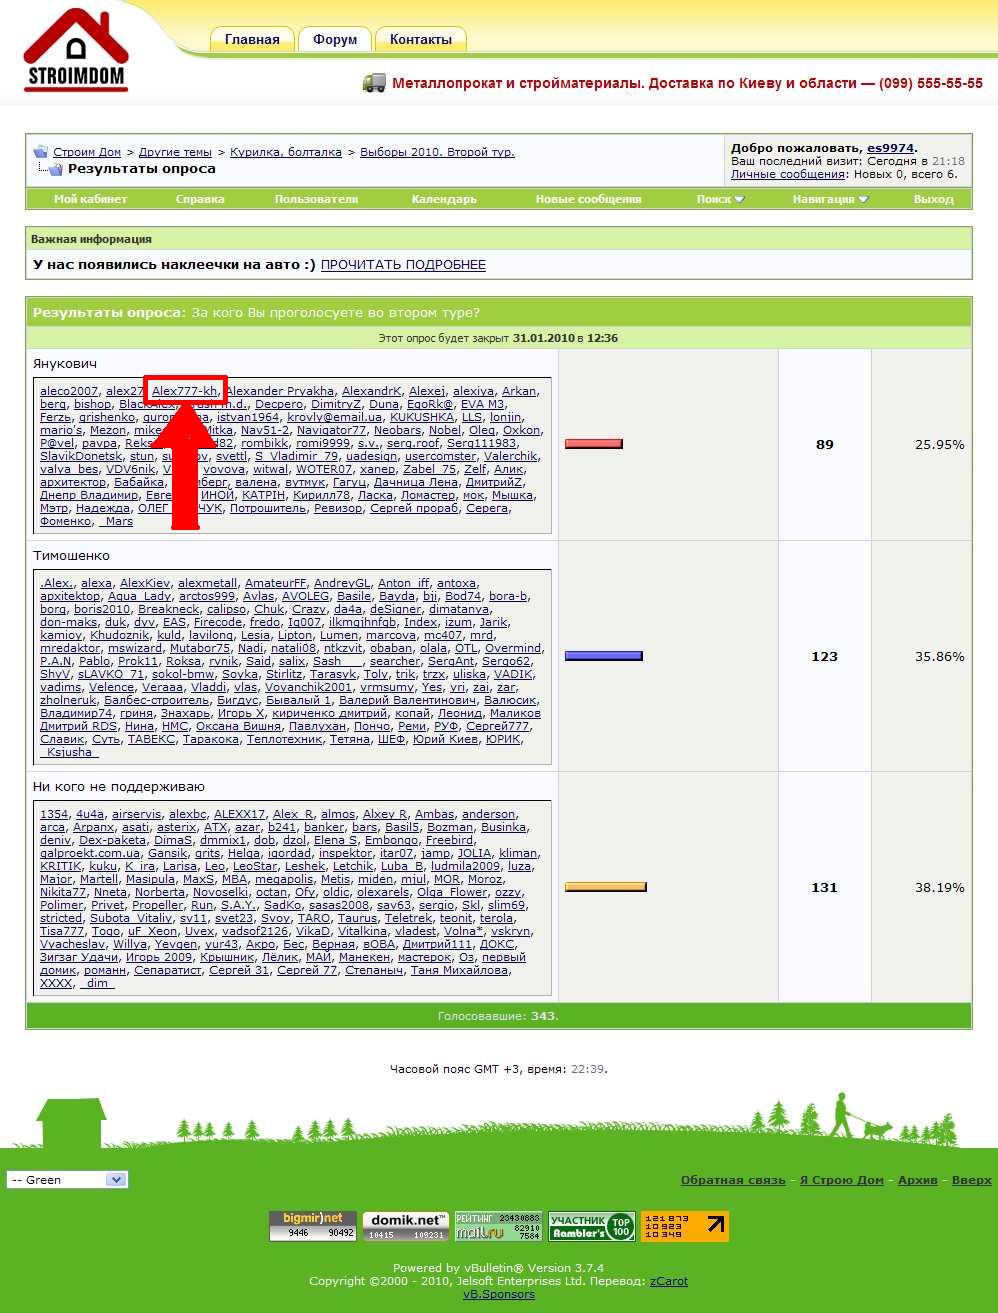Screen dimensions: 998x1313
Task: Click vote count 123 for Тимошенко
Action: (824, 656)
